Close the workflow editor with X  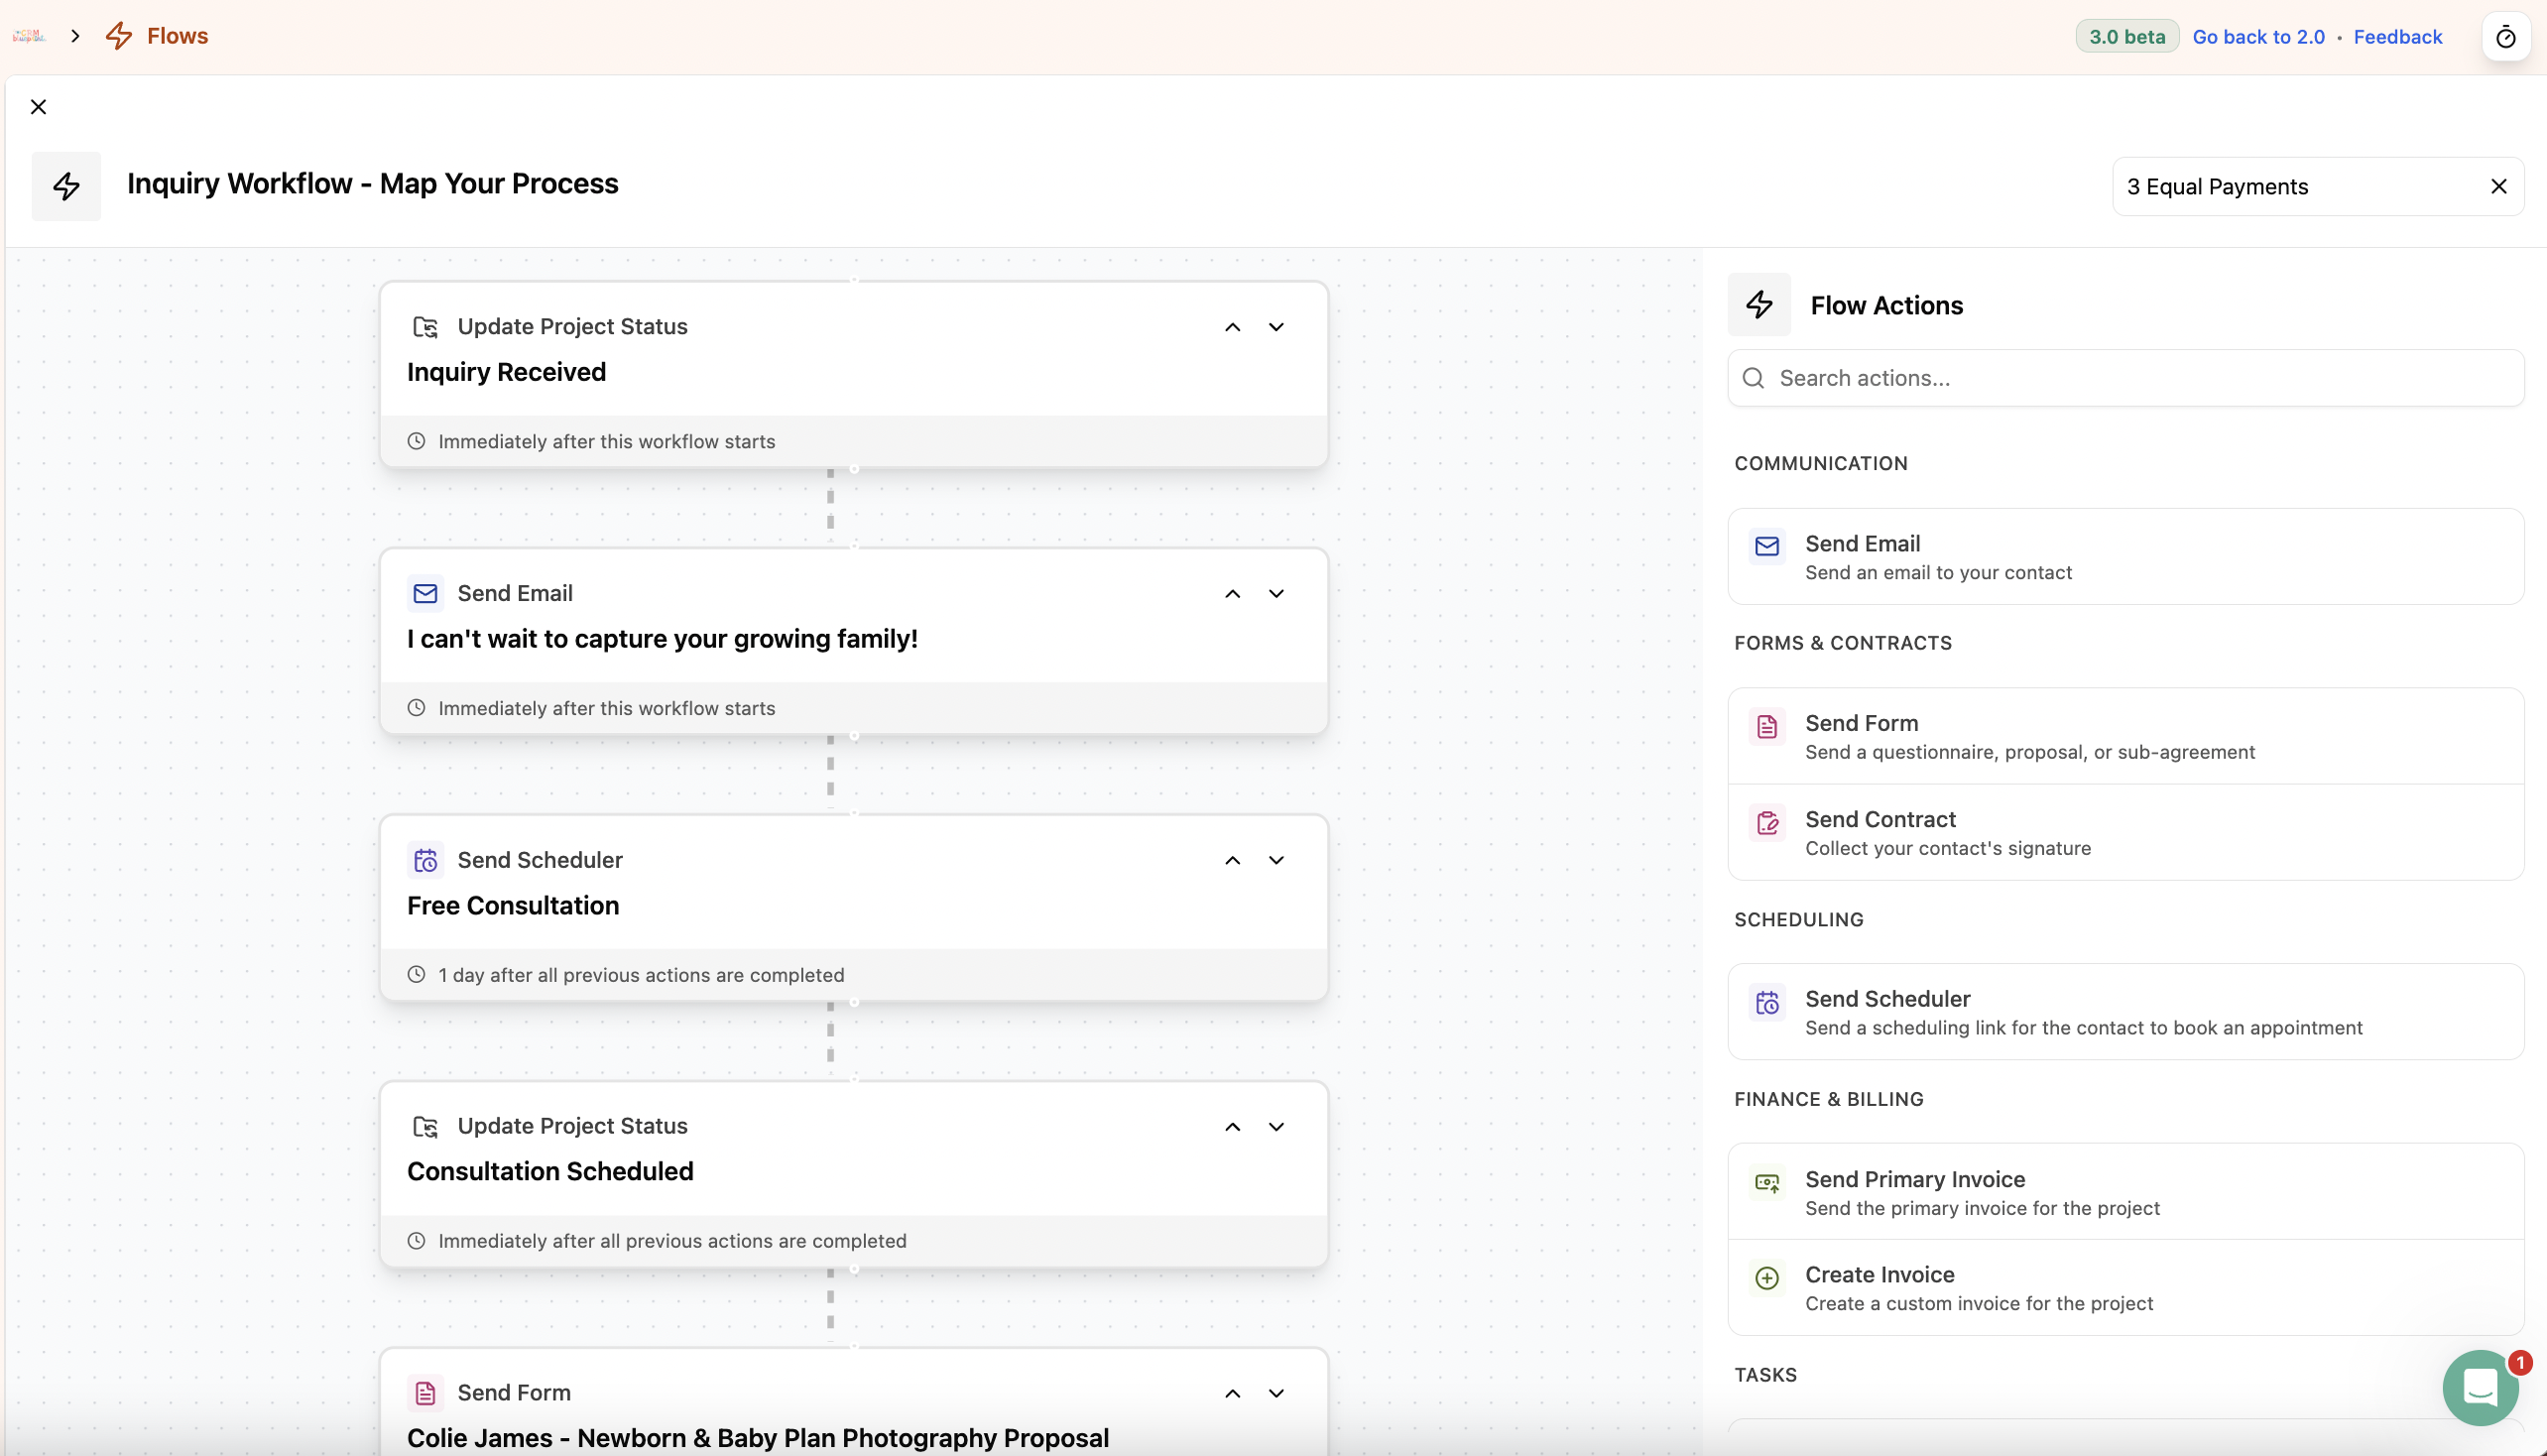[x=38, y=107]
